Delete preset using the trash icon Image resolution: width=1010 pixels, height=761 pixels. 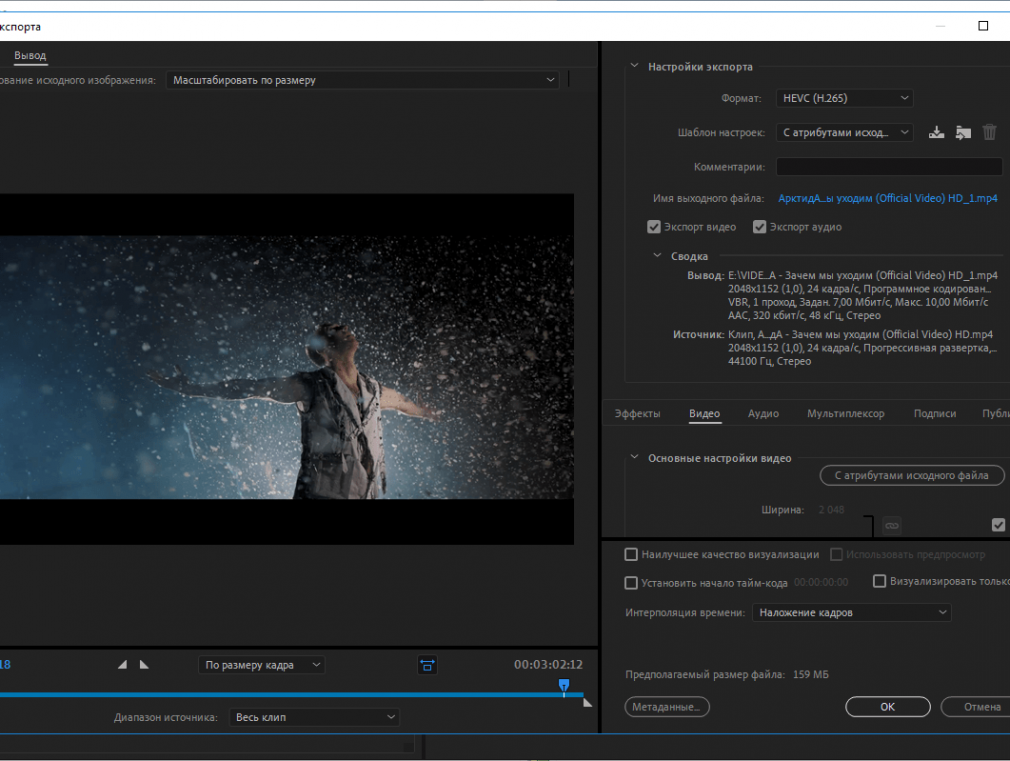(x=989, y=132)
